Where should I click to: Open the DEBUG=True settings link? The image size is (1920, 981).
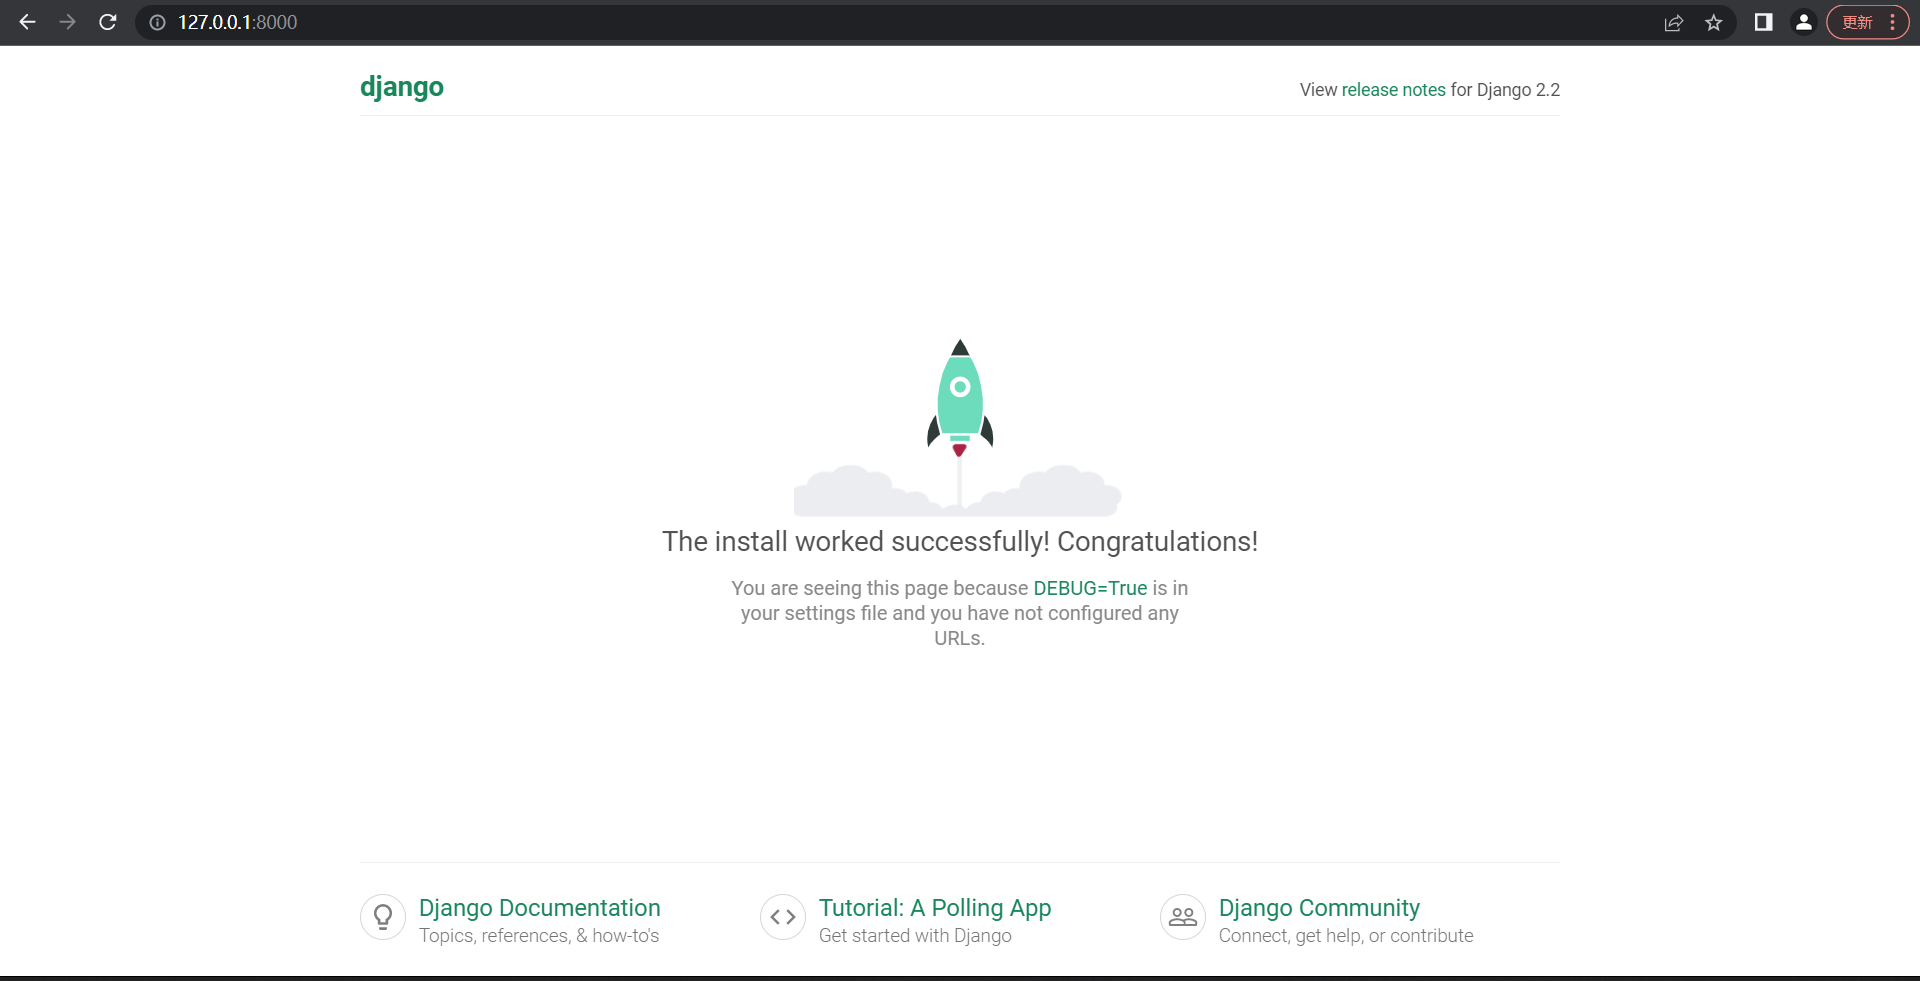pos(1090,588)
